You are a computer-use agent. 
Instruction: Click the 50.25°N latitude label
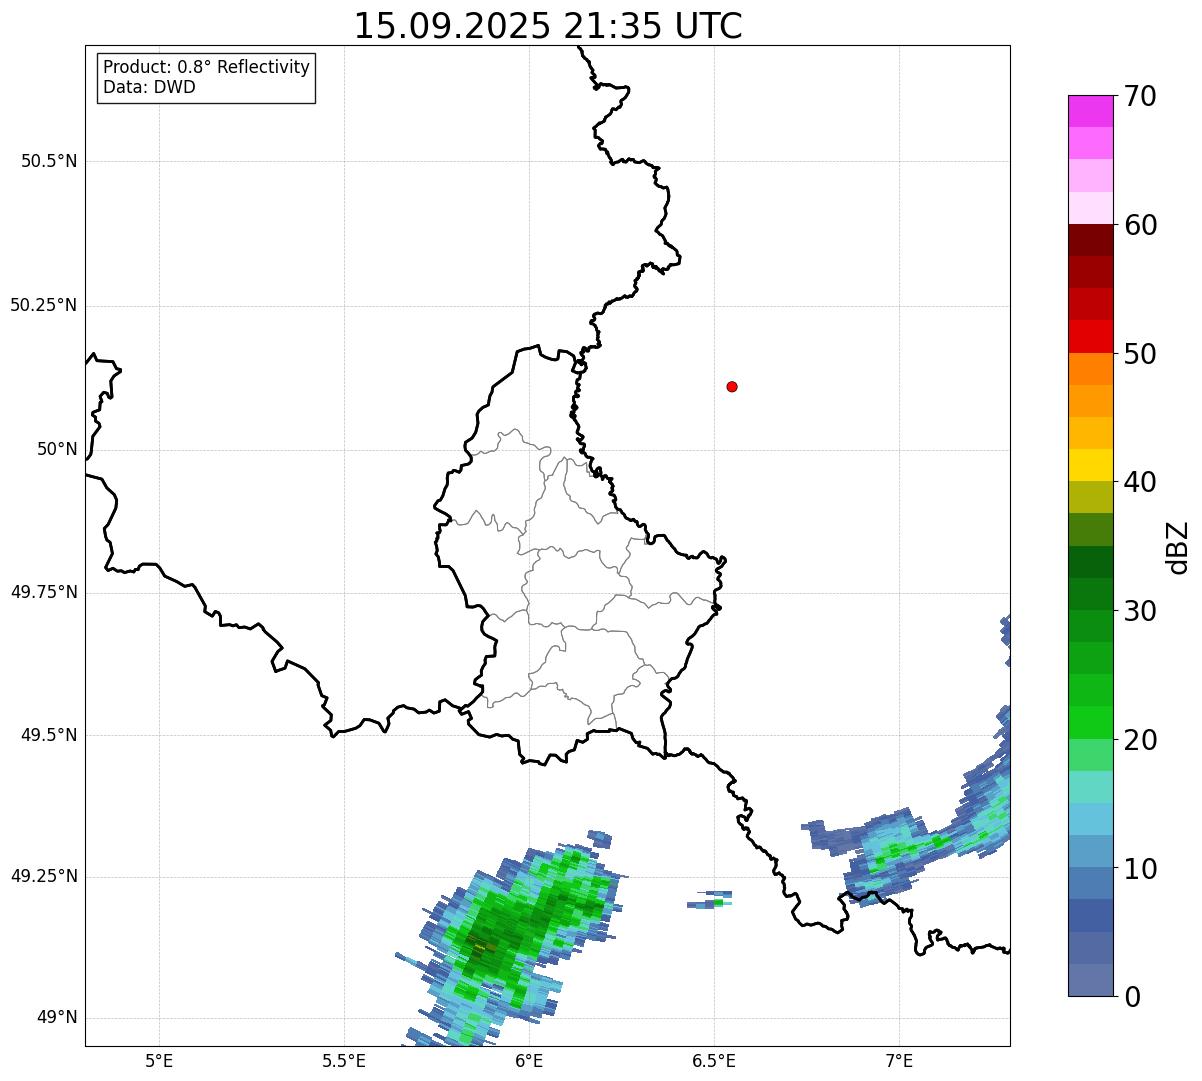[43, 305]
